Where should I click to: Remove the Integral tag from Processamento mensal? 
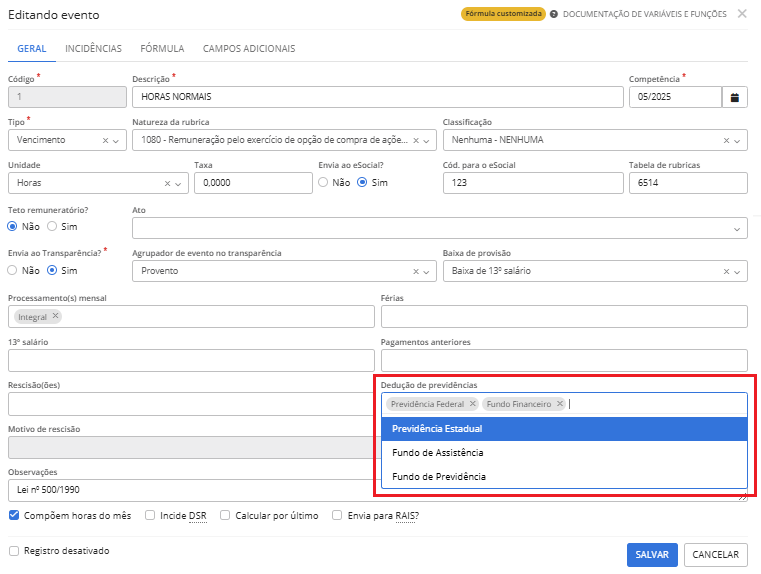click(x=56, y=316)
